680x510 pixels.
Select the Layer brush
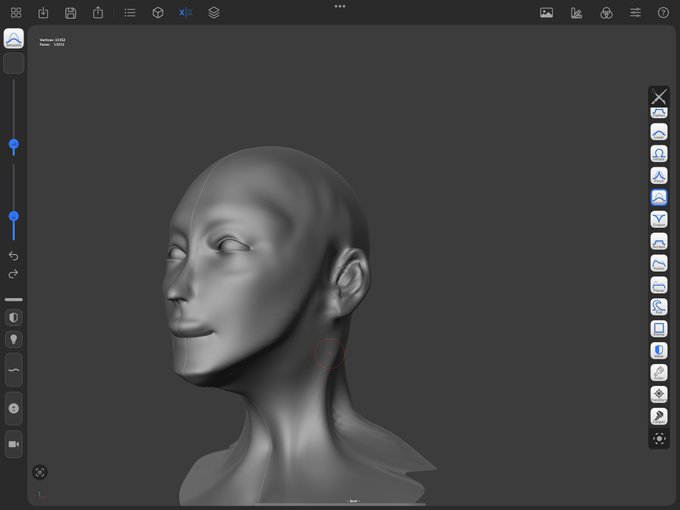[x=659, y=132]
